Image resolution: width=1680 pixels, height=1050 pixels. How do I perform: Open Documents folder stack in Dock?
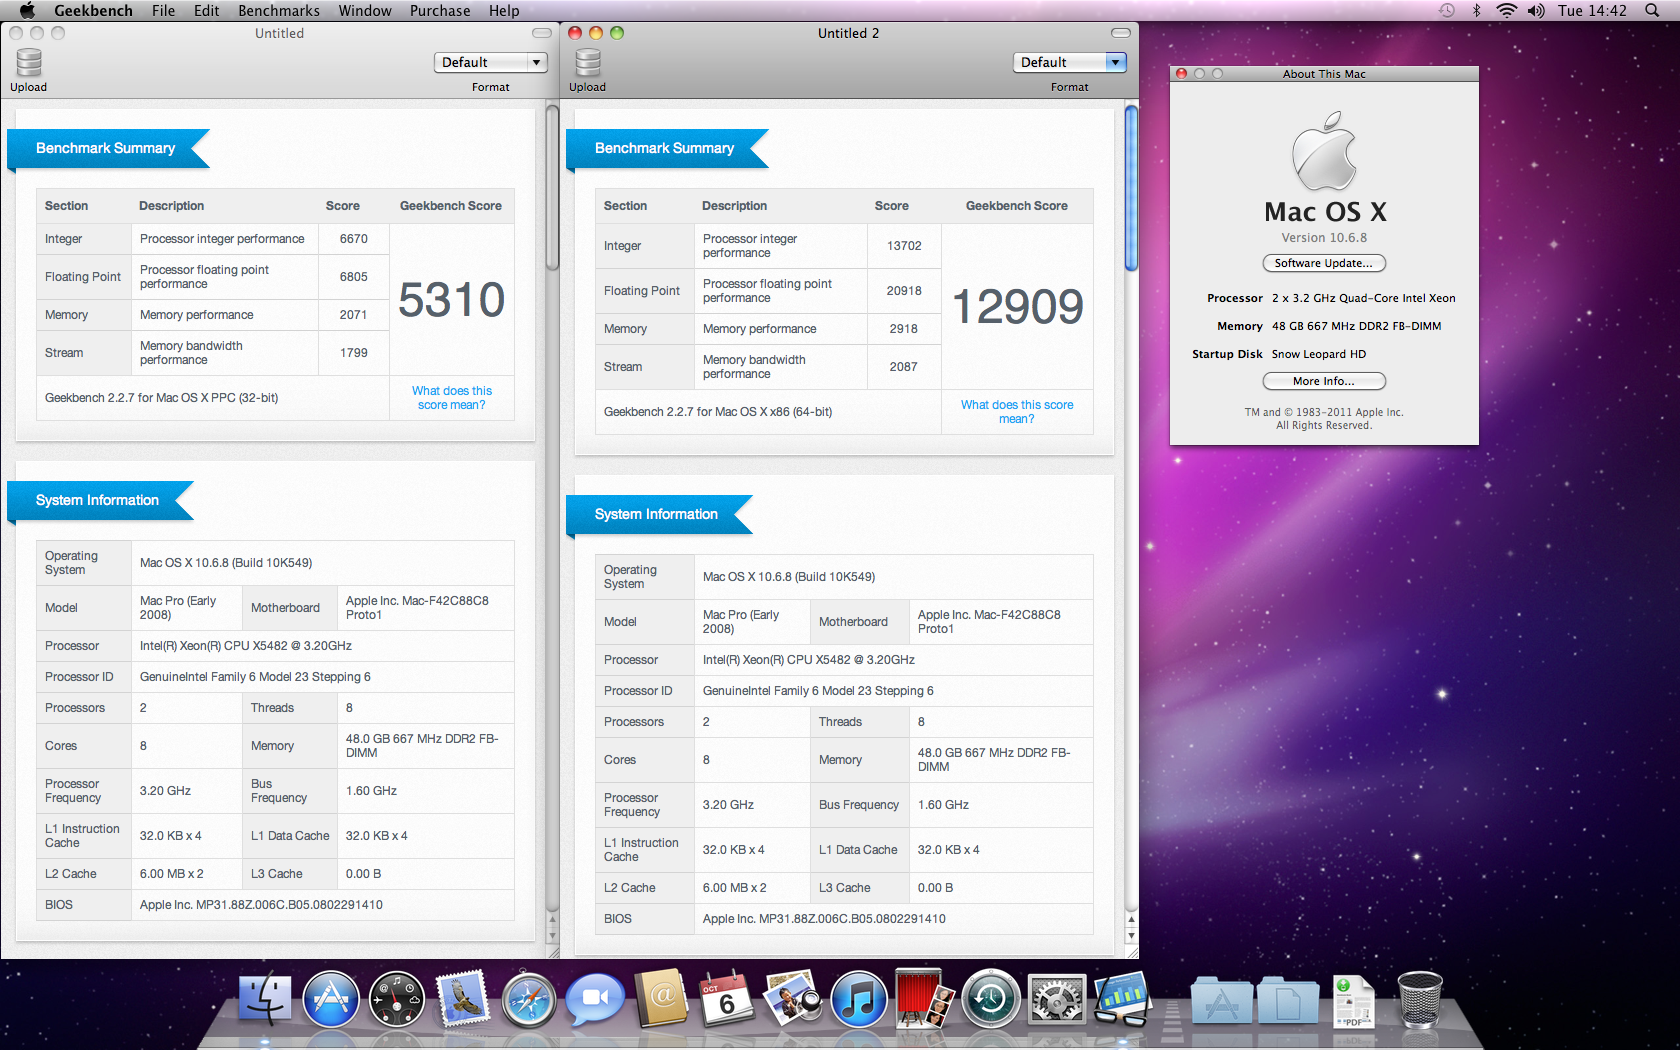click(x=1287, y=1002)
